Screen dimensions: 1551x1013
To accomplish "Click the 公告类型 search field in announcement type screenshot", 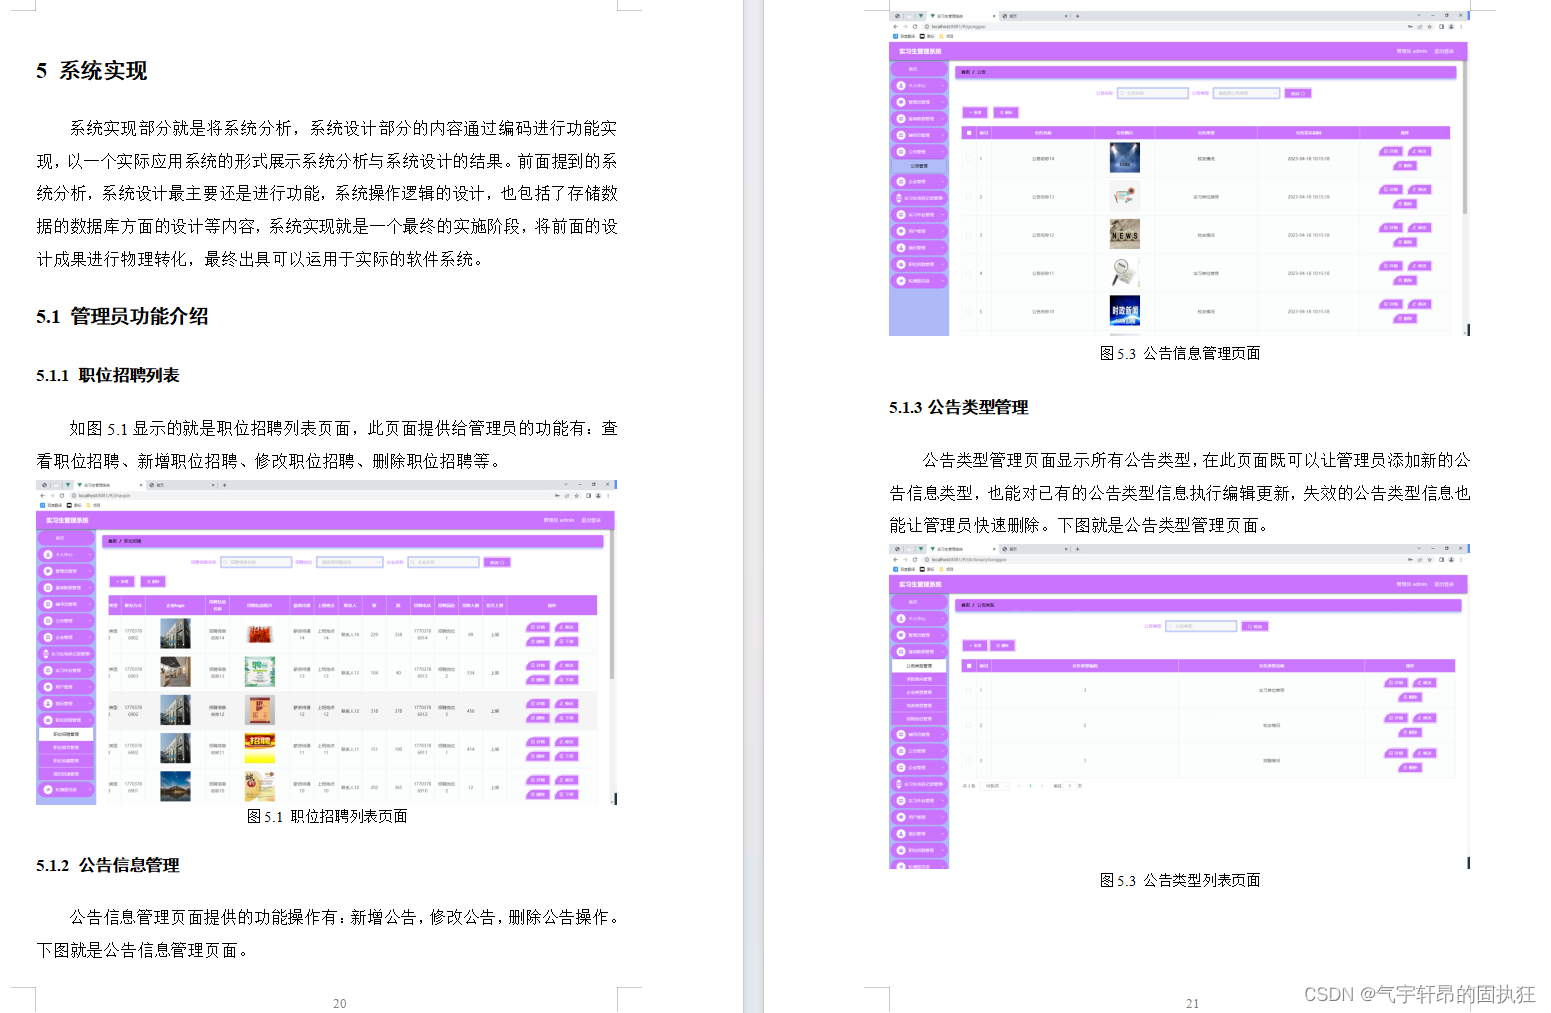I will pyautogui.click(x=1201, y=626).
